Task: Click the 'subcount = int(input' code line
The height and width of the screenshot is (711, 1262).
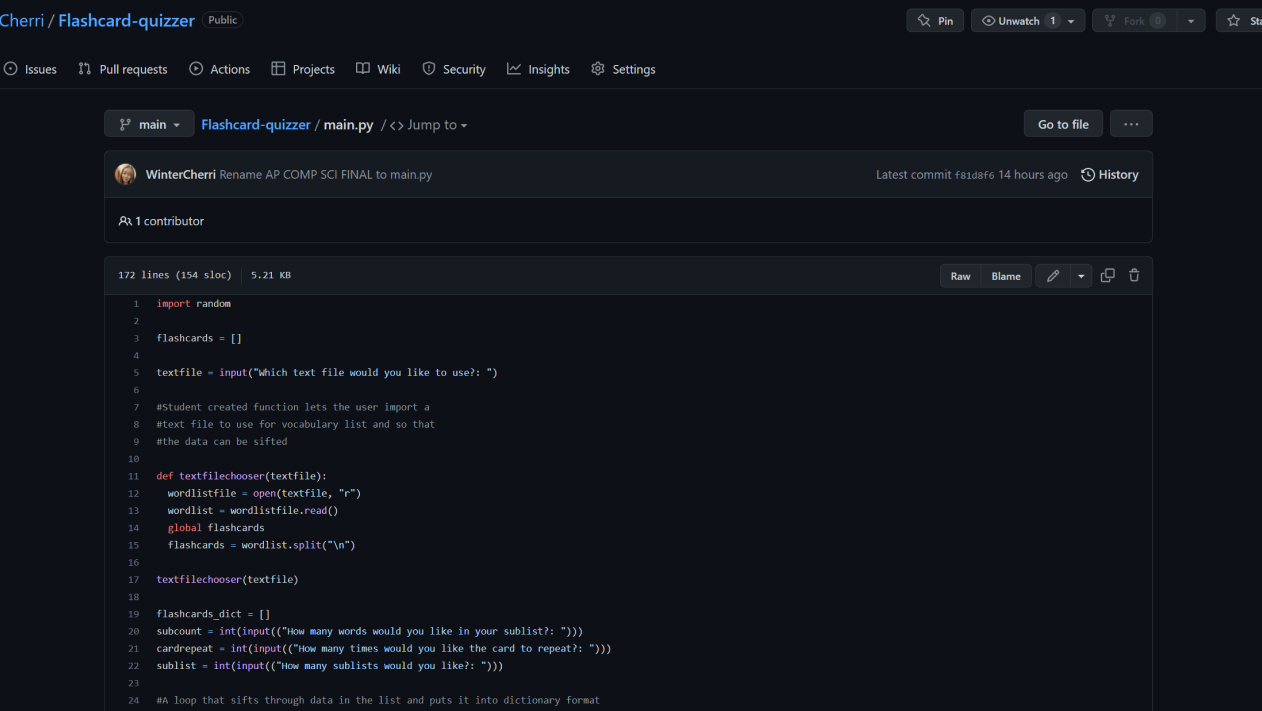Action: tap(370, 632)
